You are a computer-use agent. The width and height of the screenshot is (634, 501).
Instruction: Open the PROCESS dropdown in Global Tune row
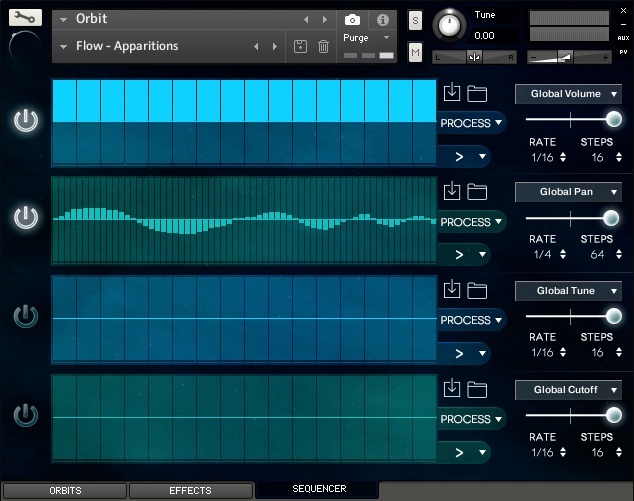tap(471, 321)
